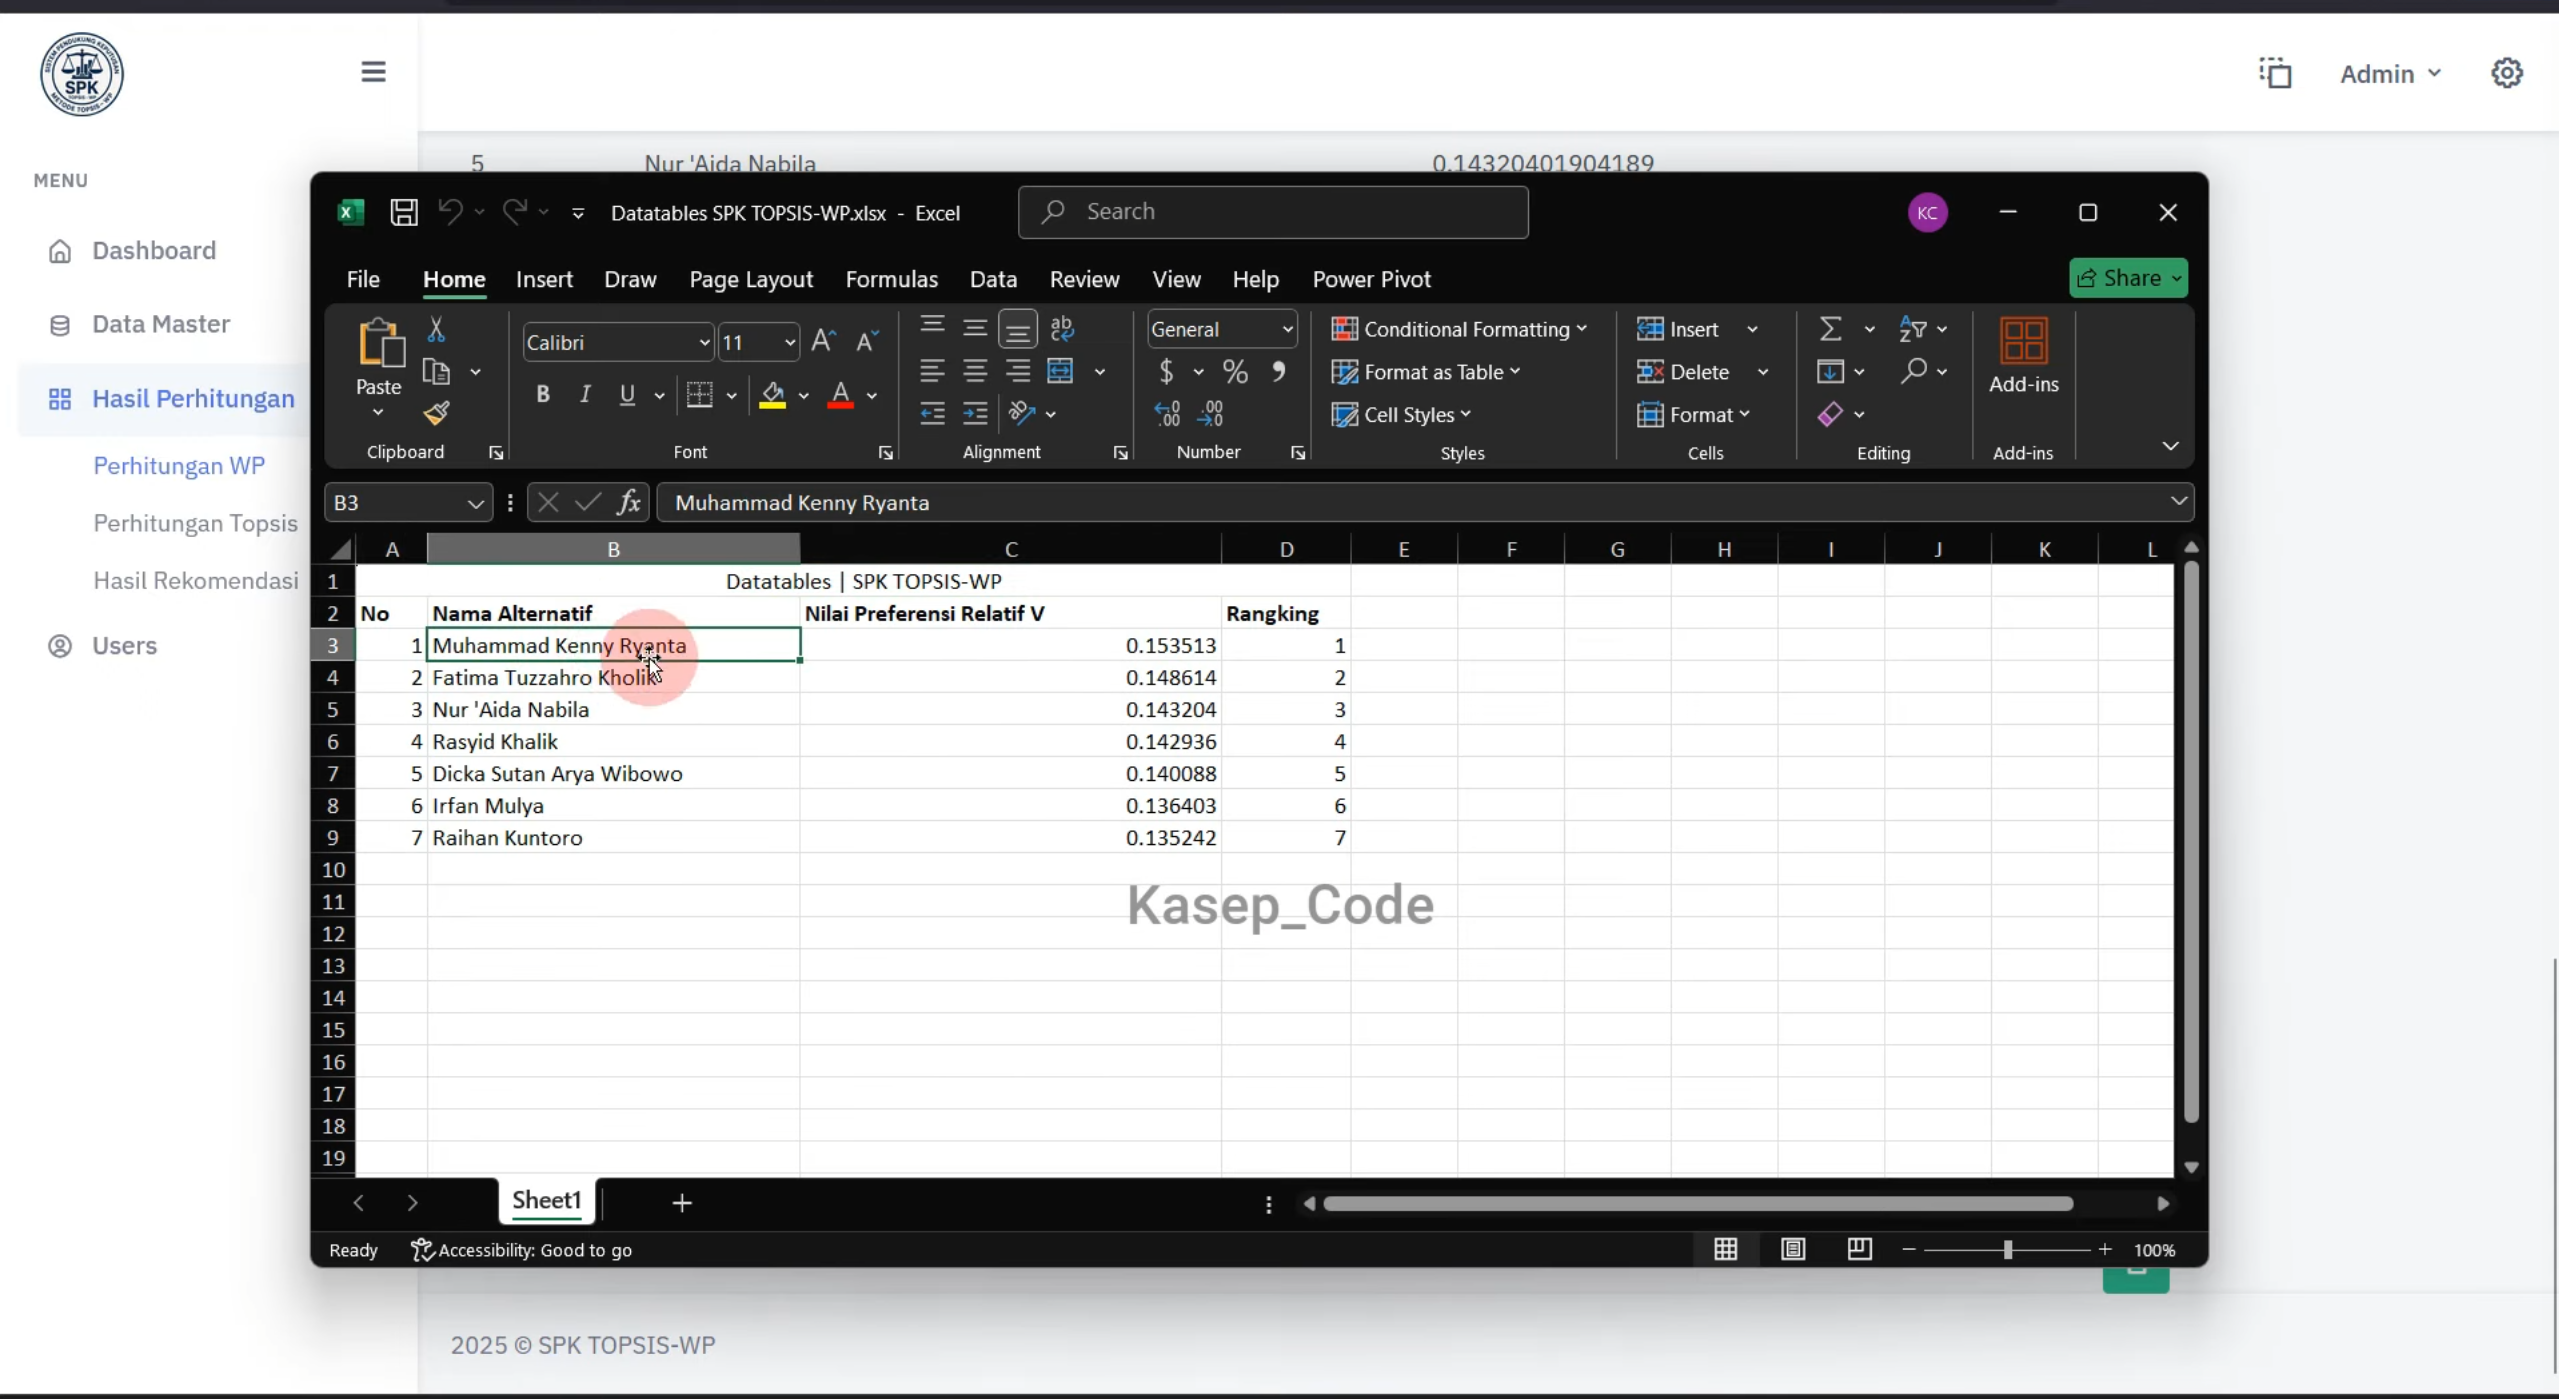
Task: Open Users in web app sidebar
Action: (124, 645)
